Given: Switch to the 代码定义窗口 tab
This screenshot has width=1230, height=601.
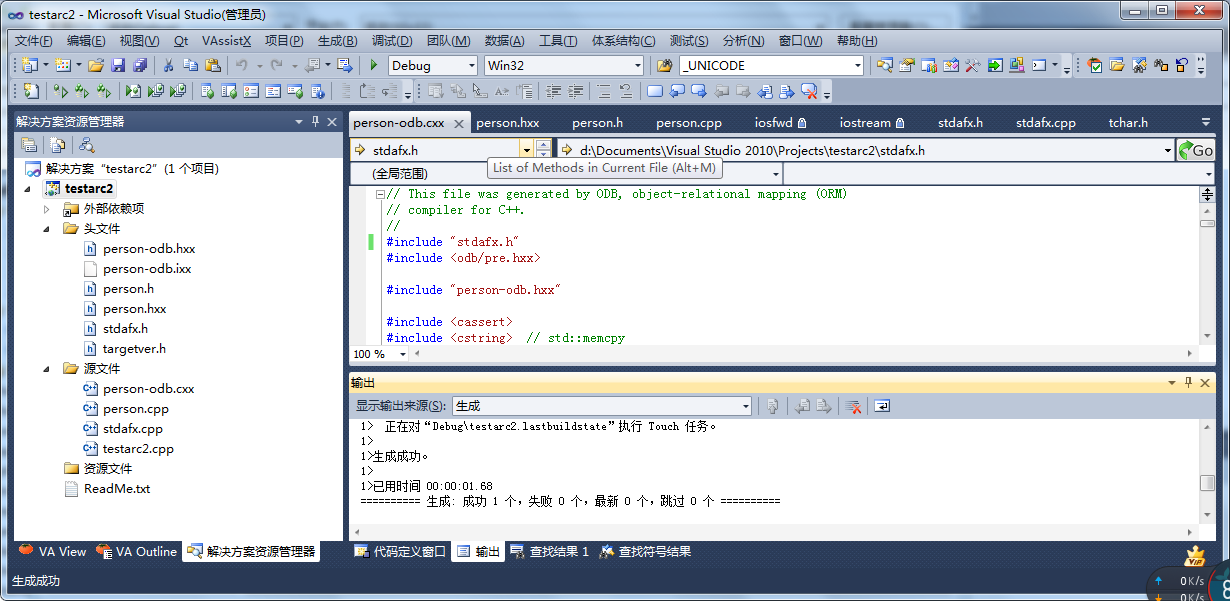Looking at the screenshot, I should [x=400, y=551].
